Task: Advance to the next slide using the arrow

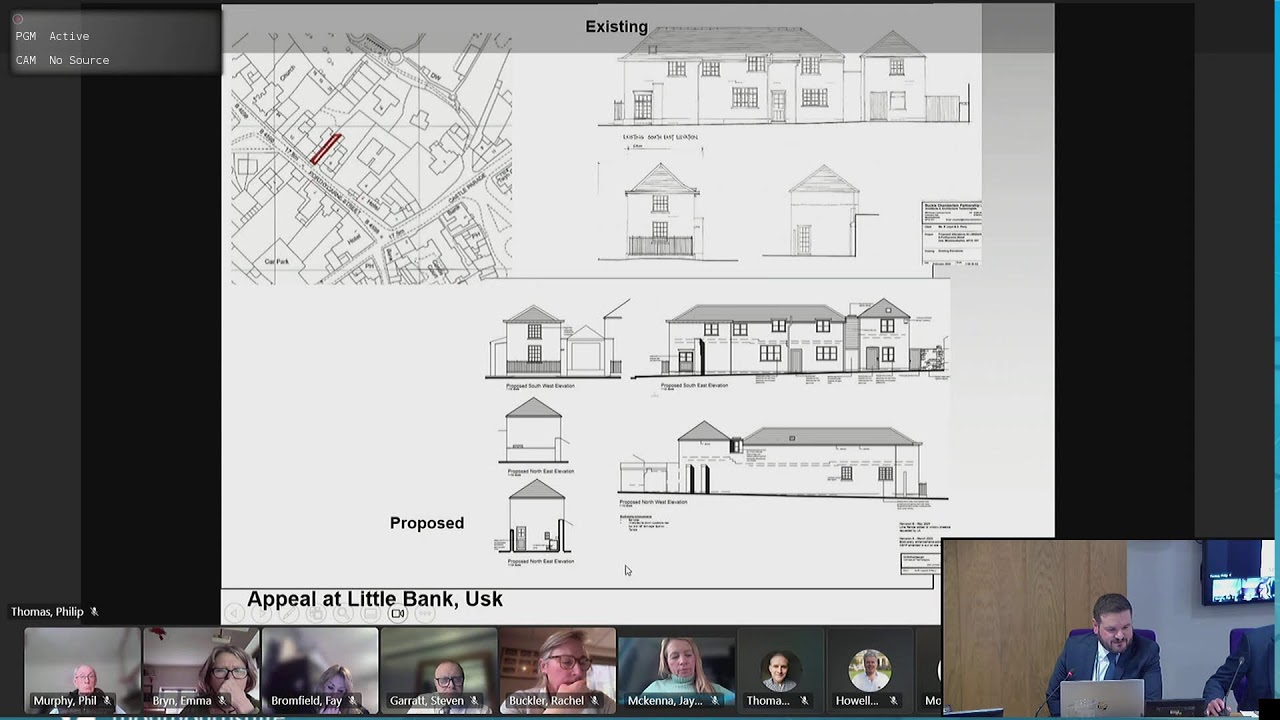Action: pos(261,613)
